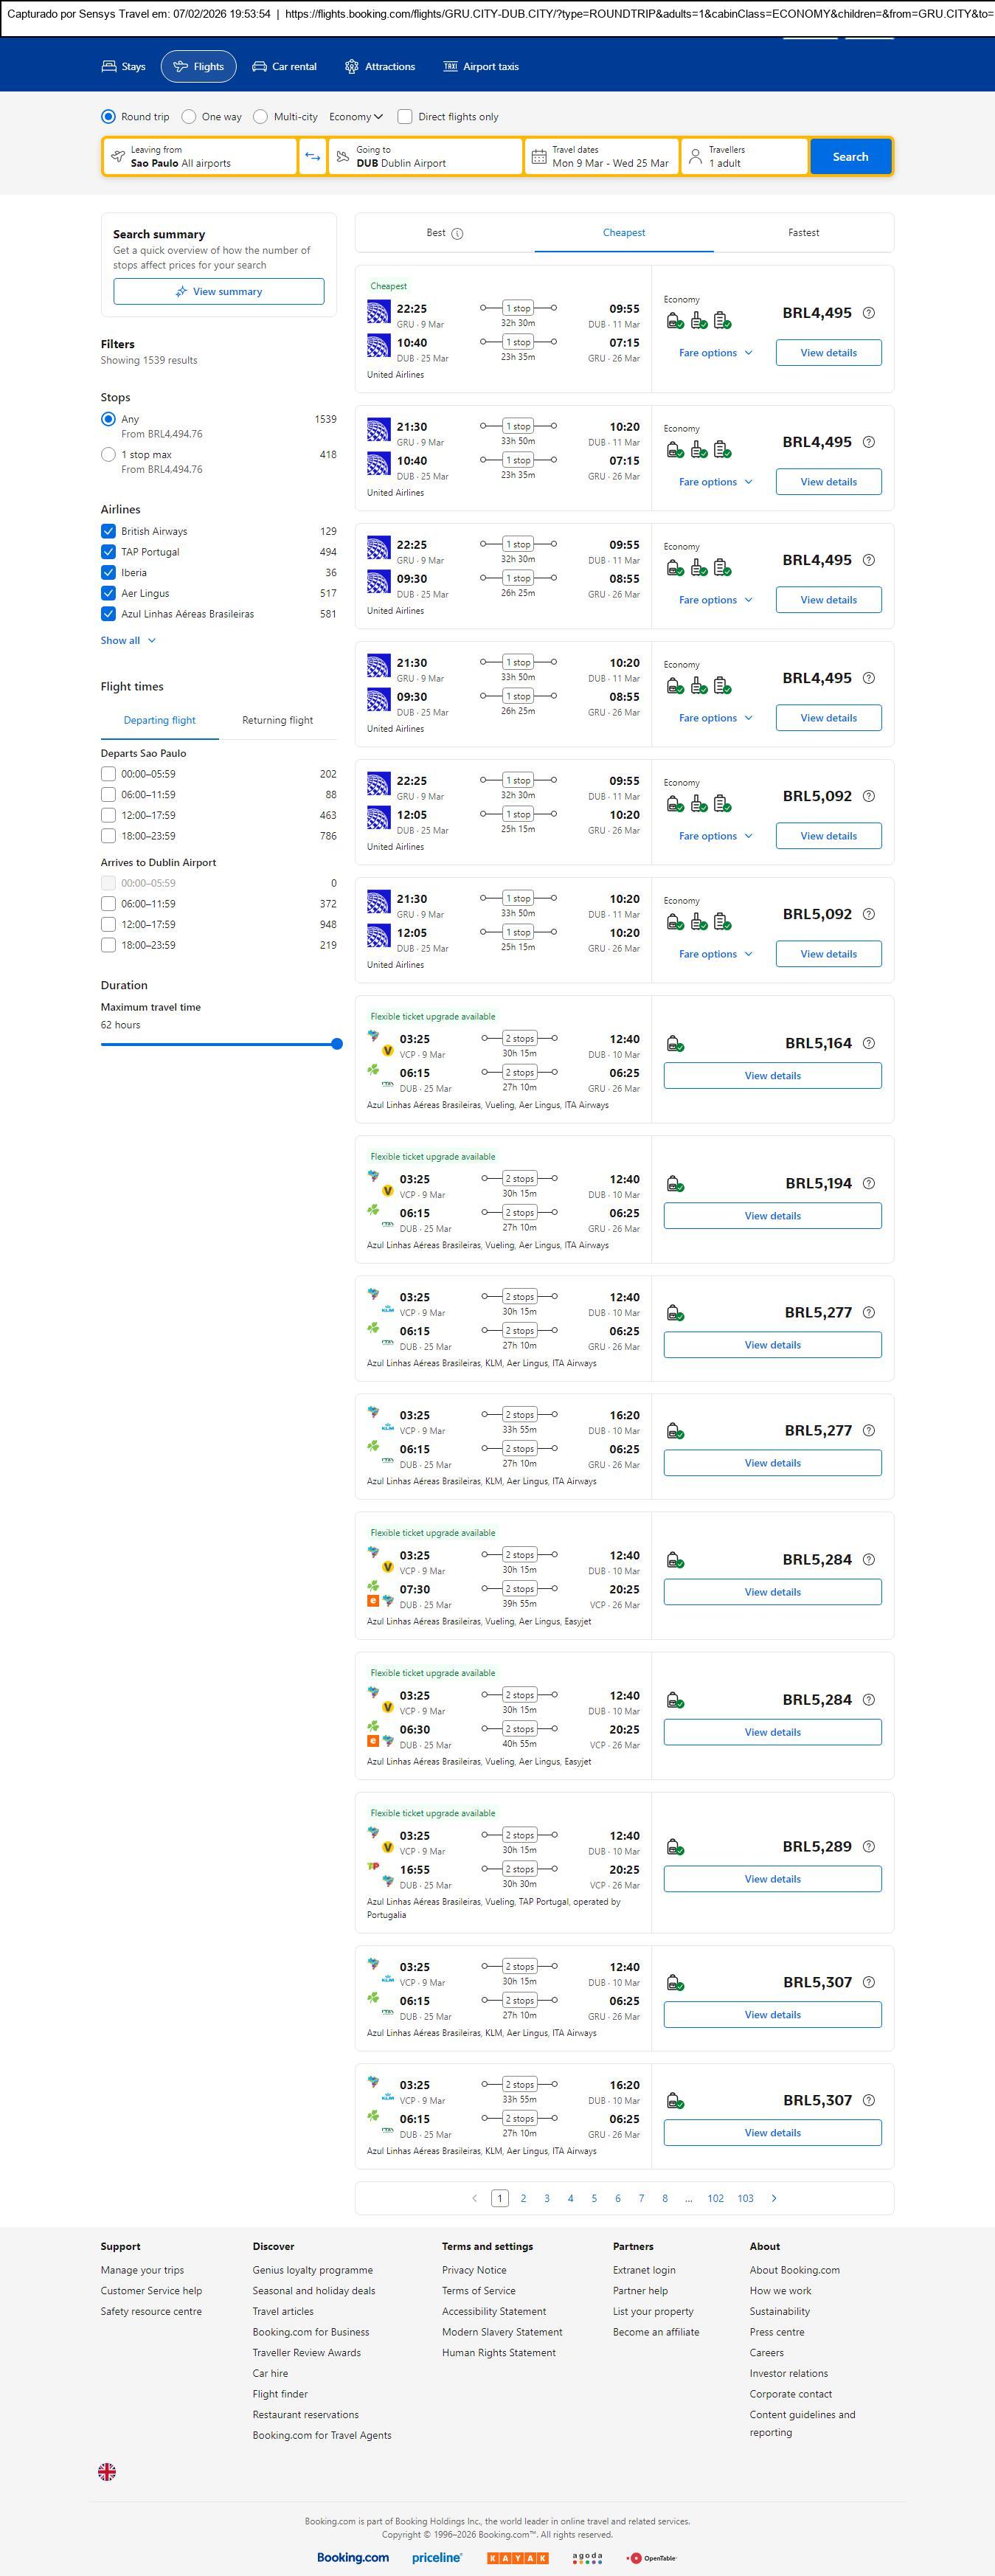Click the View summary button
The width and height of the screenshot is (995, 2576).
click(x=218, y=292)
